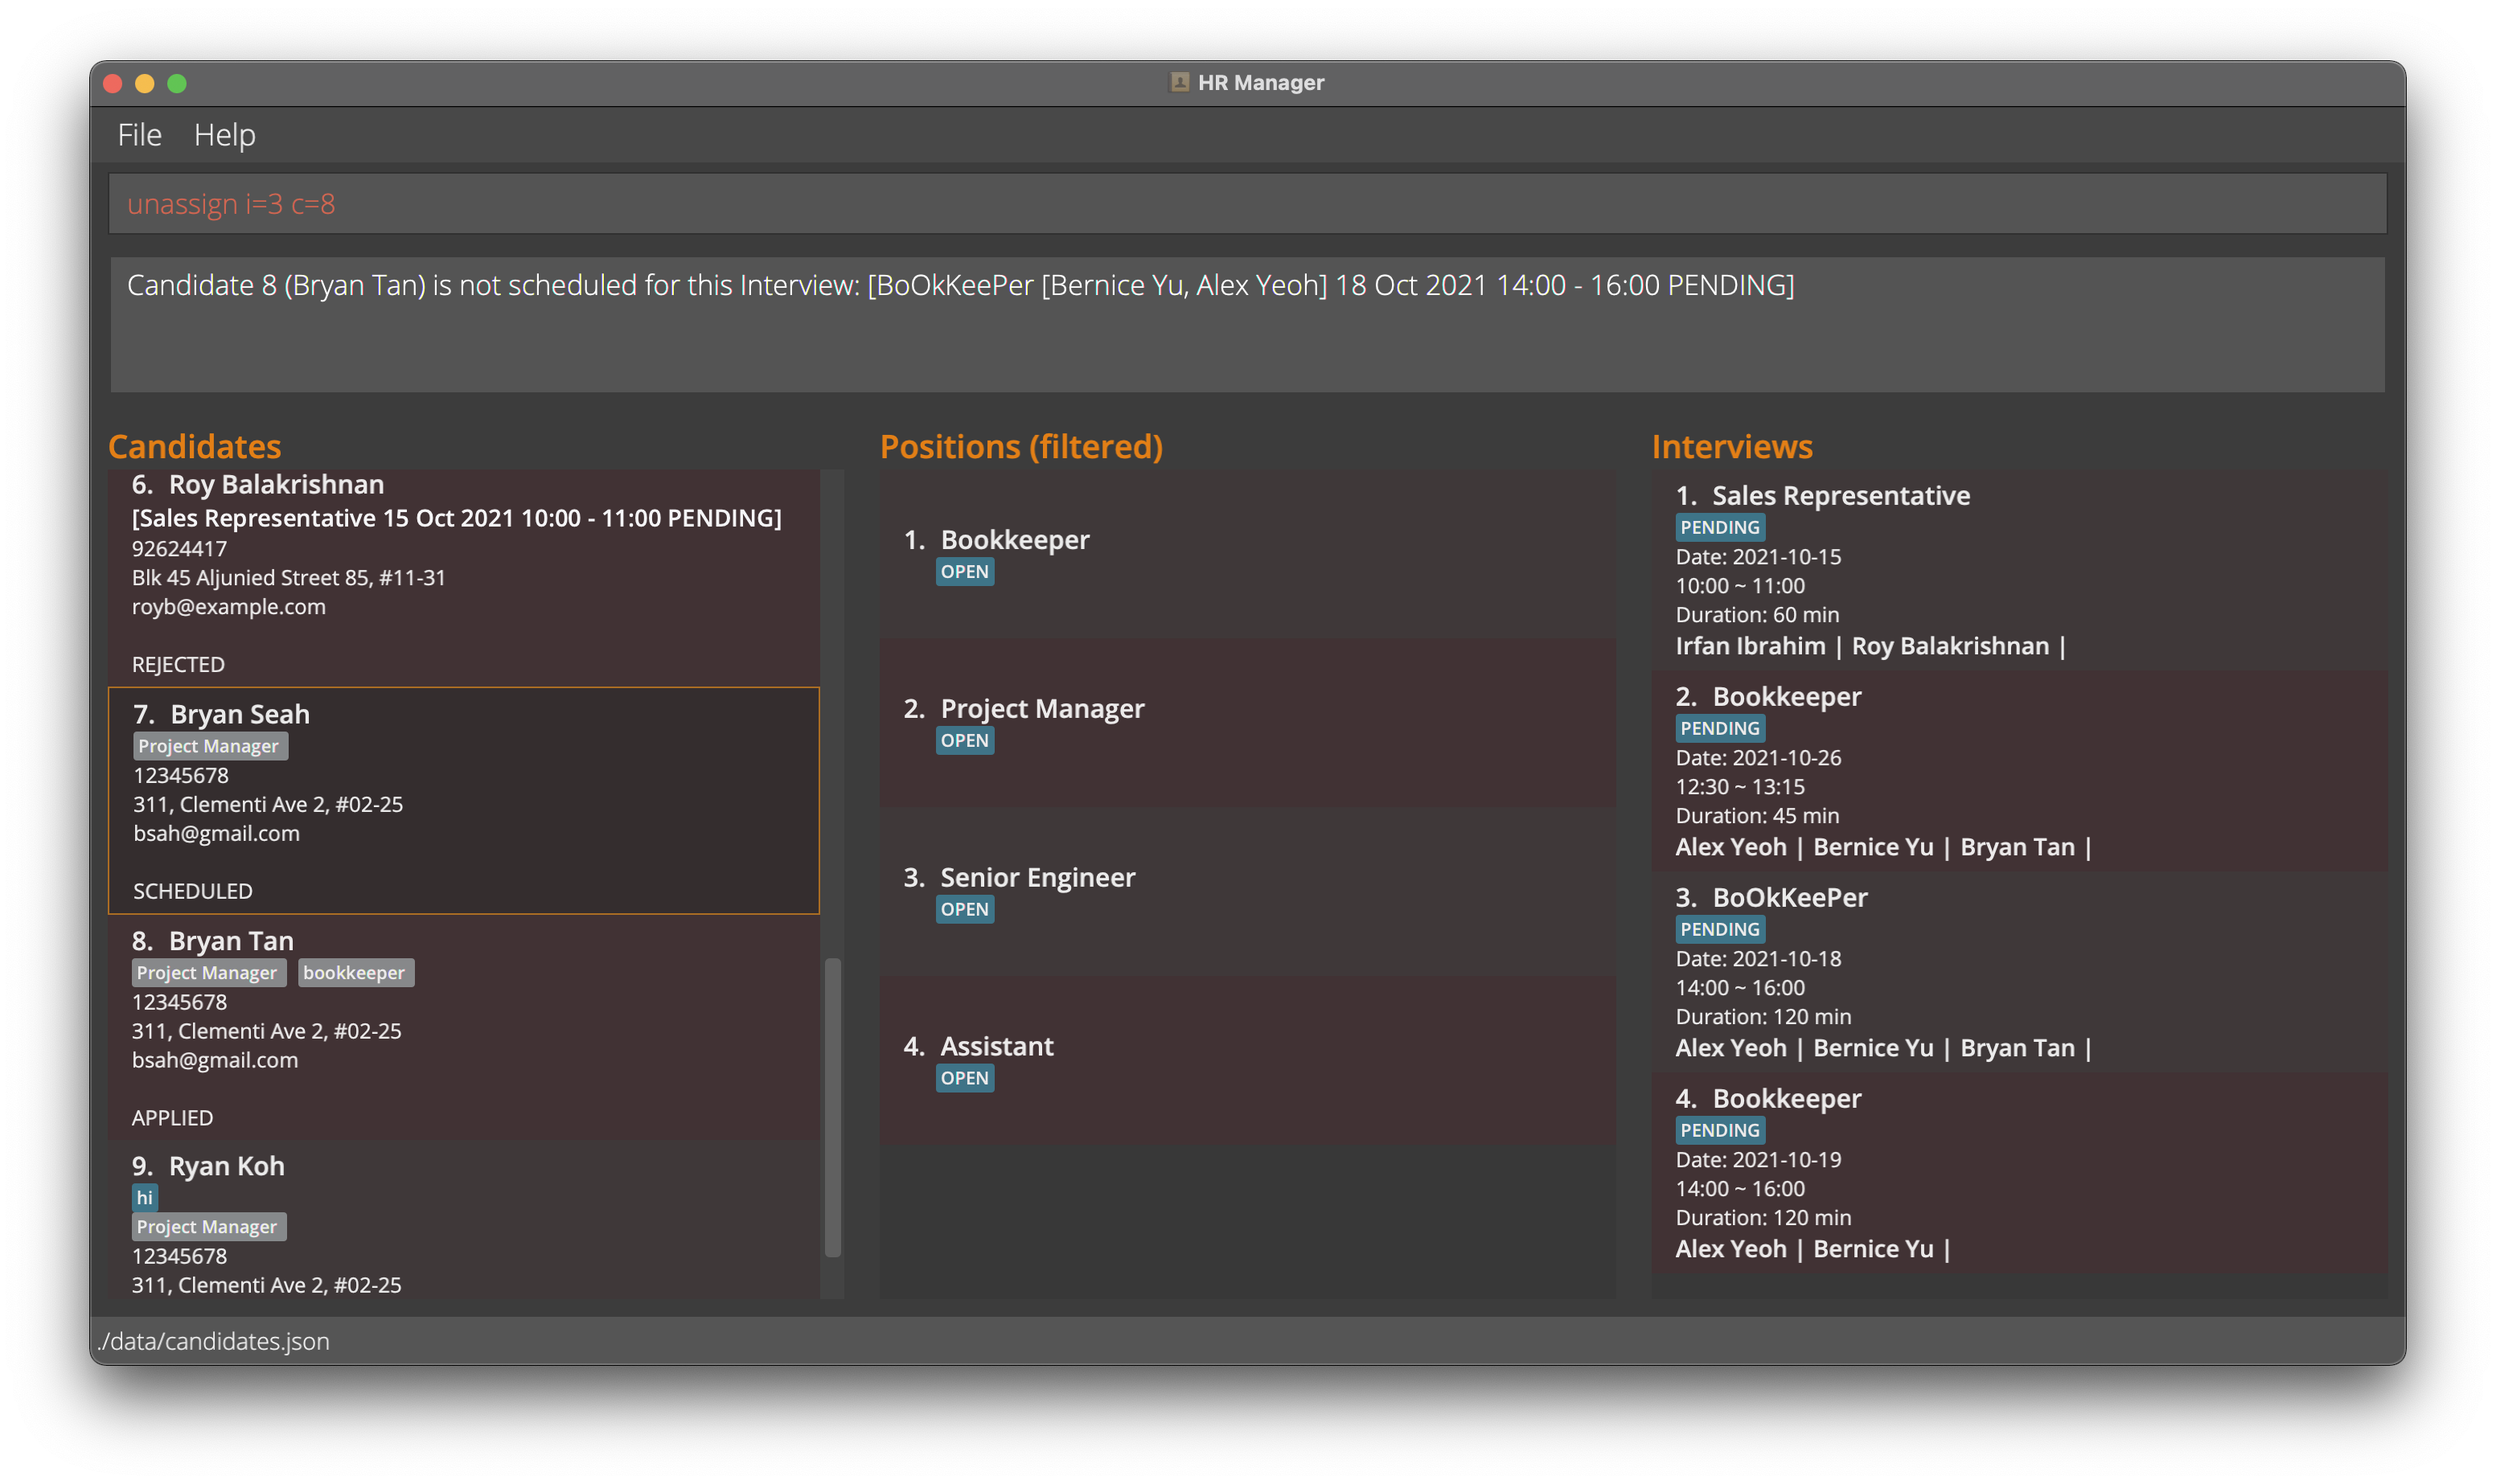Screen dimensions: 2496x1484
Task: Select candidate Bryan Tan card
Action: tap(463, 1027)
